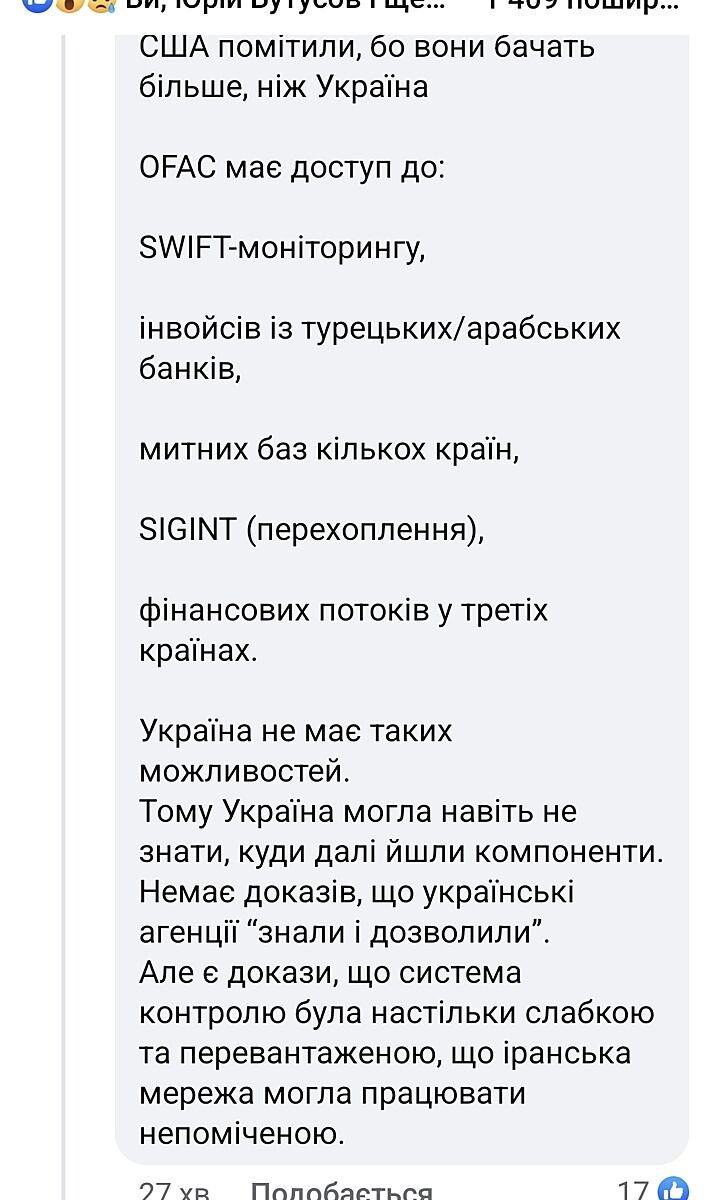
Task: Click the sad emoji reaction icon
Action: point(98,6)
